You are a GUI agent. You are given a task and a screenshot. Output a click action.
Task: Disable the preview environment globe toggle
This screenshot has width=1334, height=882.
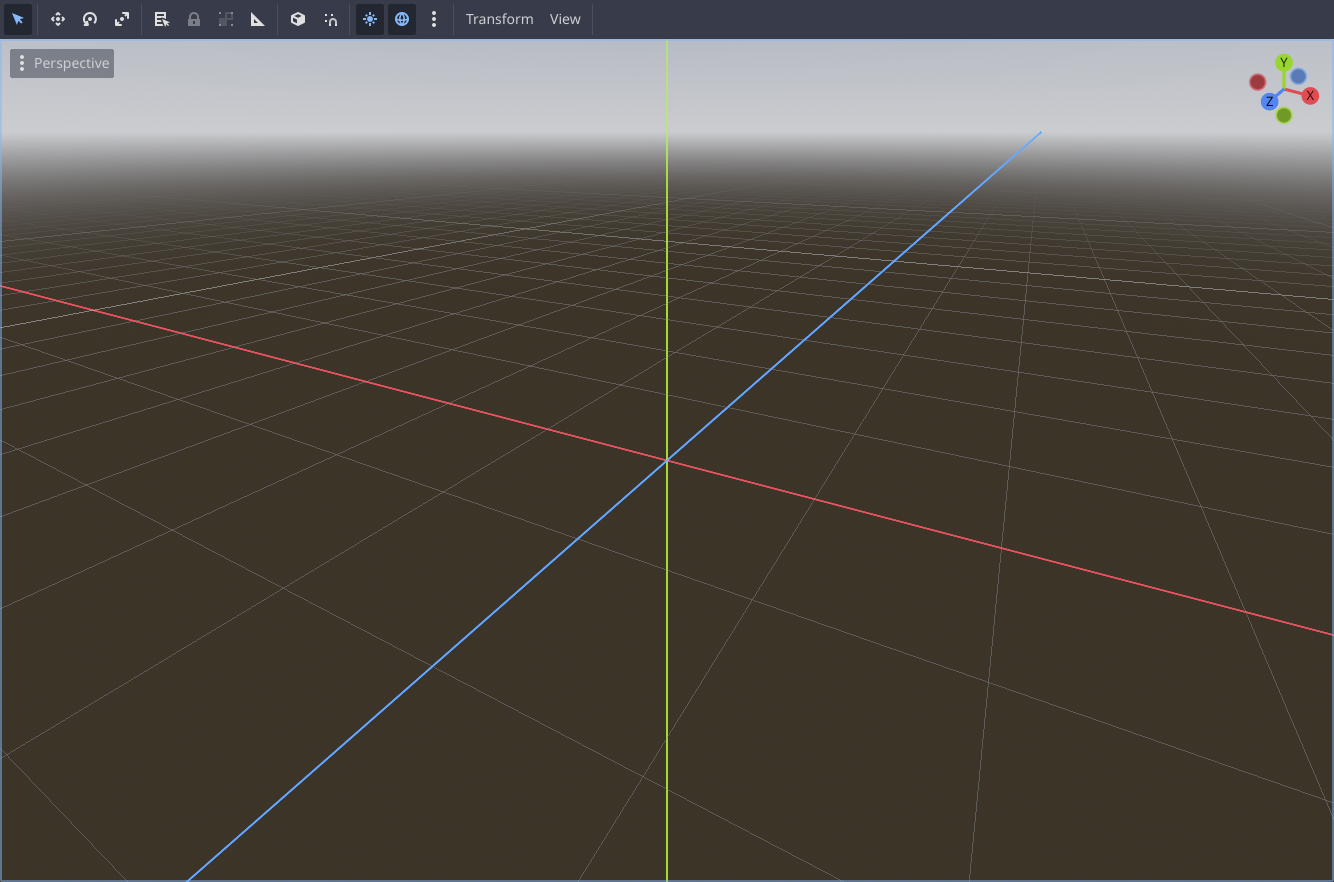(401, 19)
